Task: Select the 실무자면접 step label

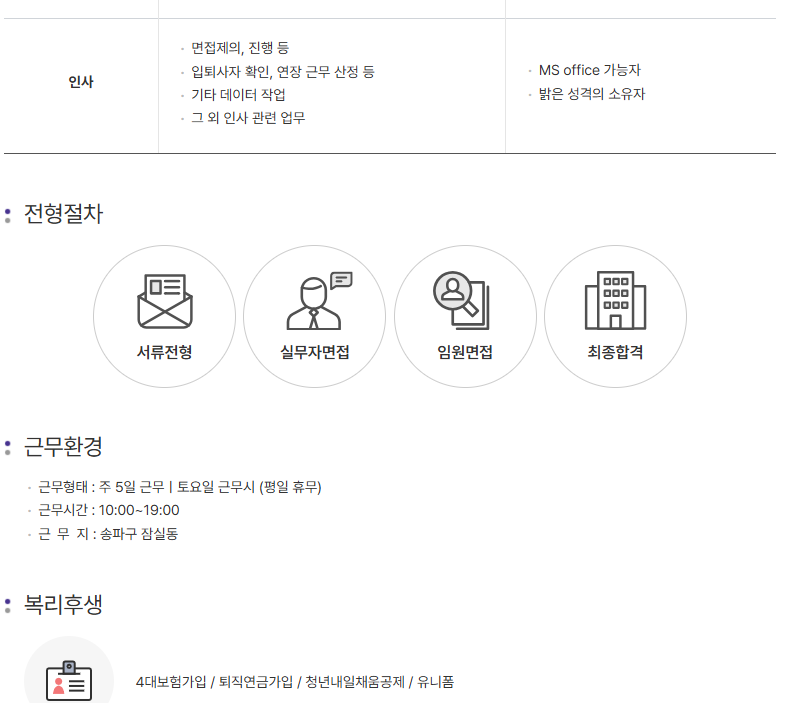Action: tap(315, 352)
